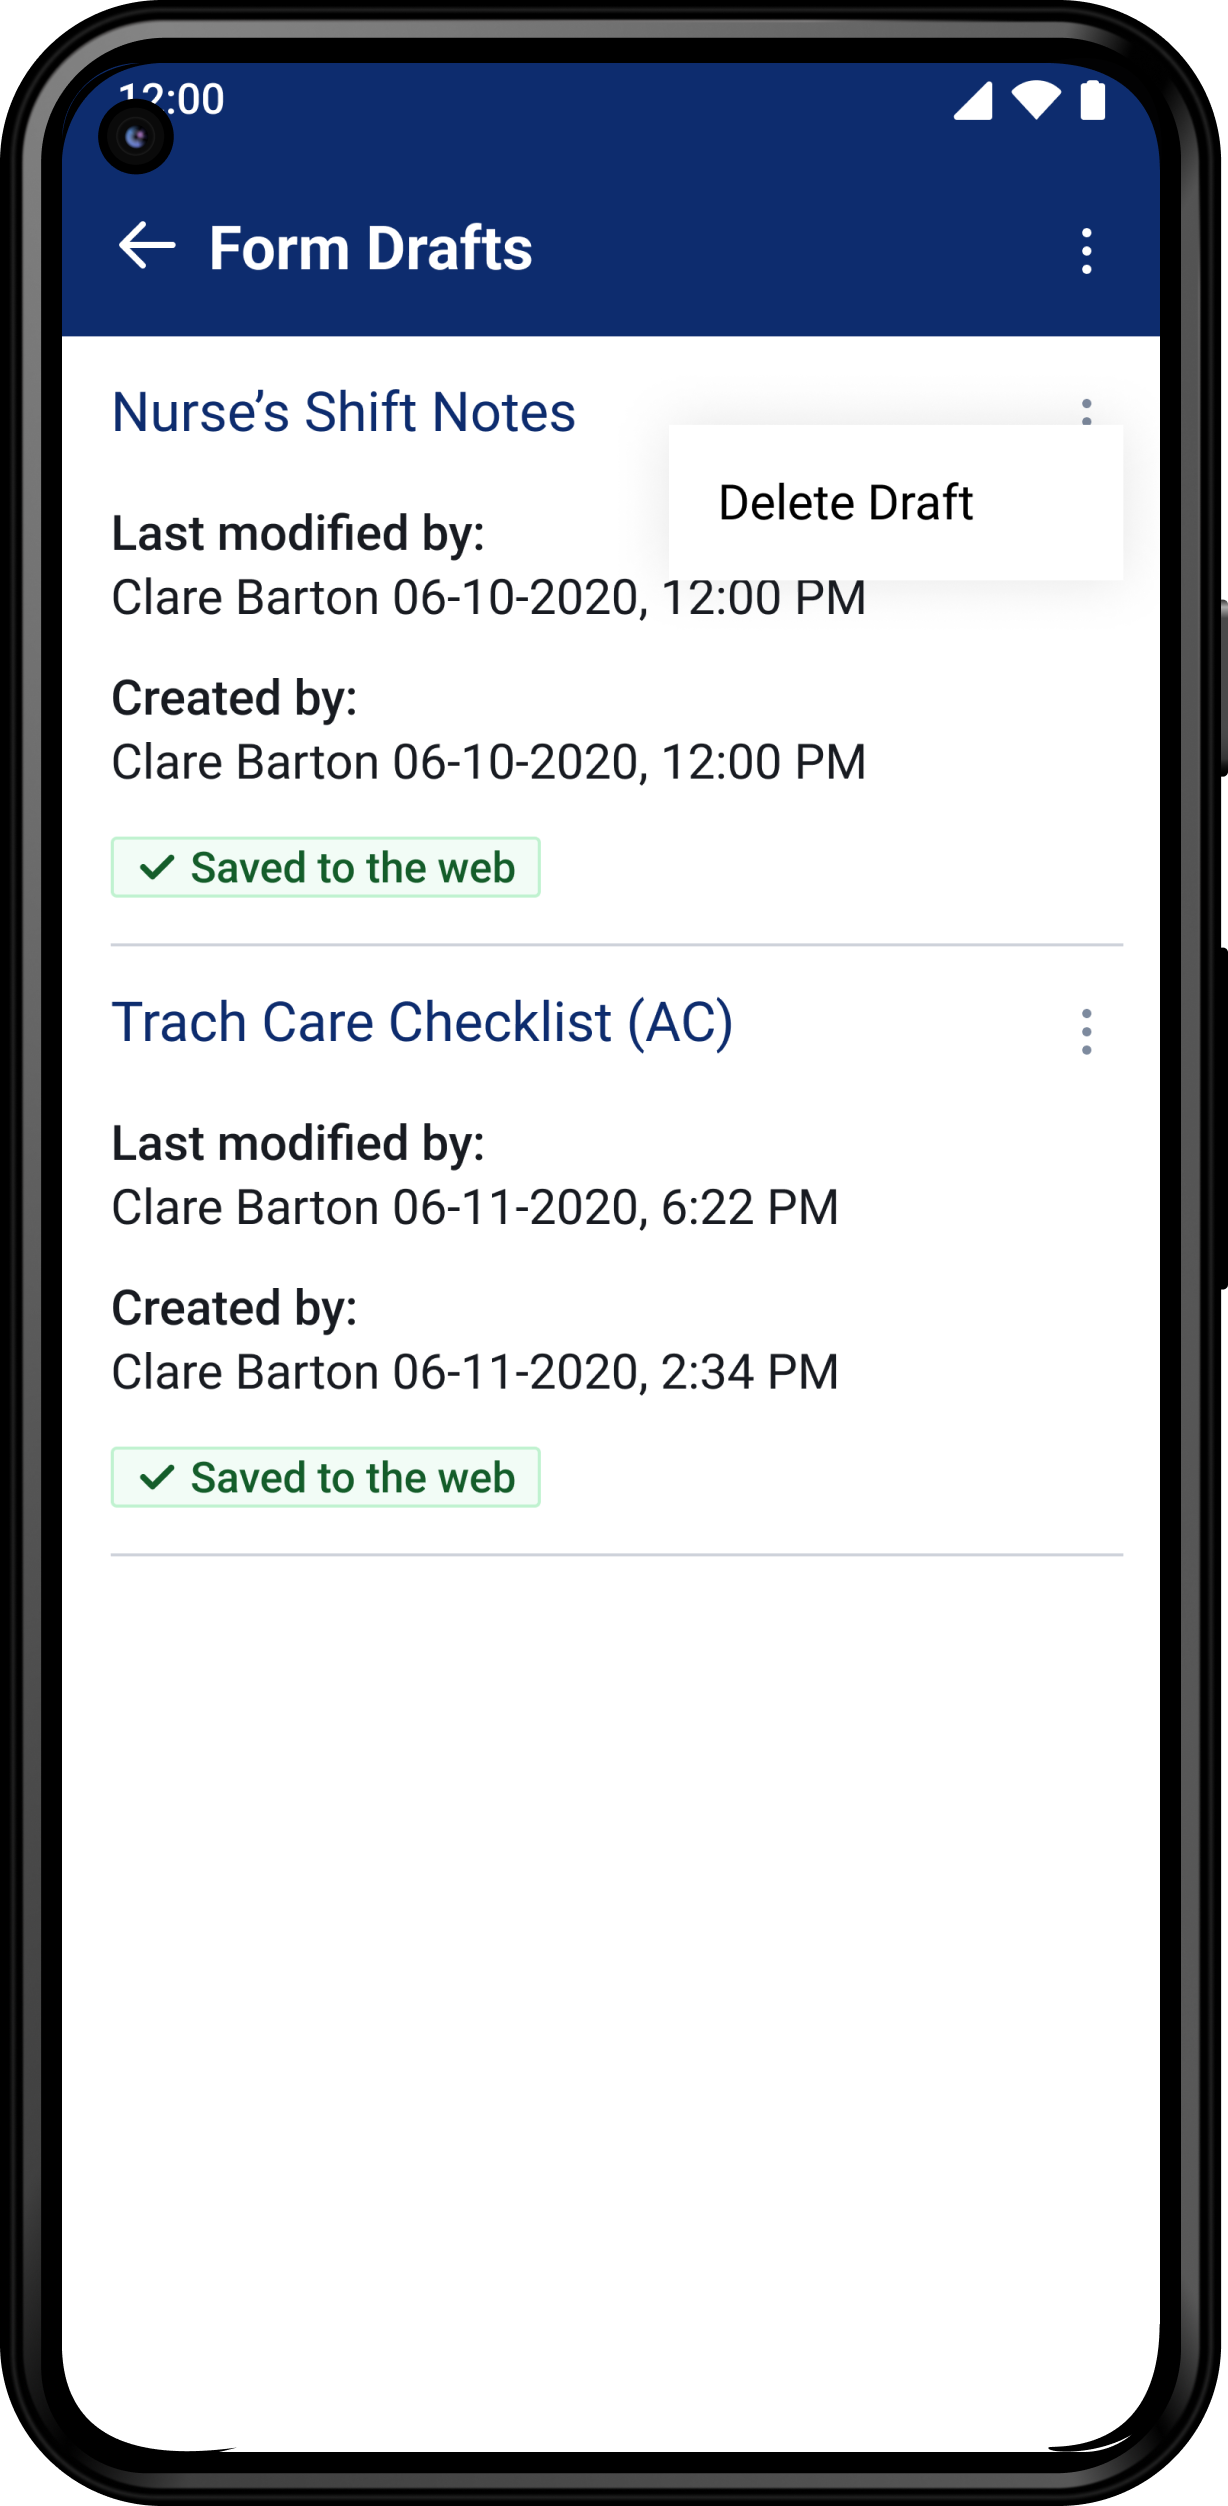Click the checkmark icon in first Saved badge
Viewport: 1228px width, 2506px height.
(158, 867)
